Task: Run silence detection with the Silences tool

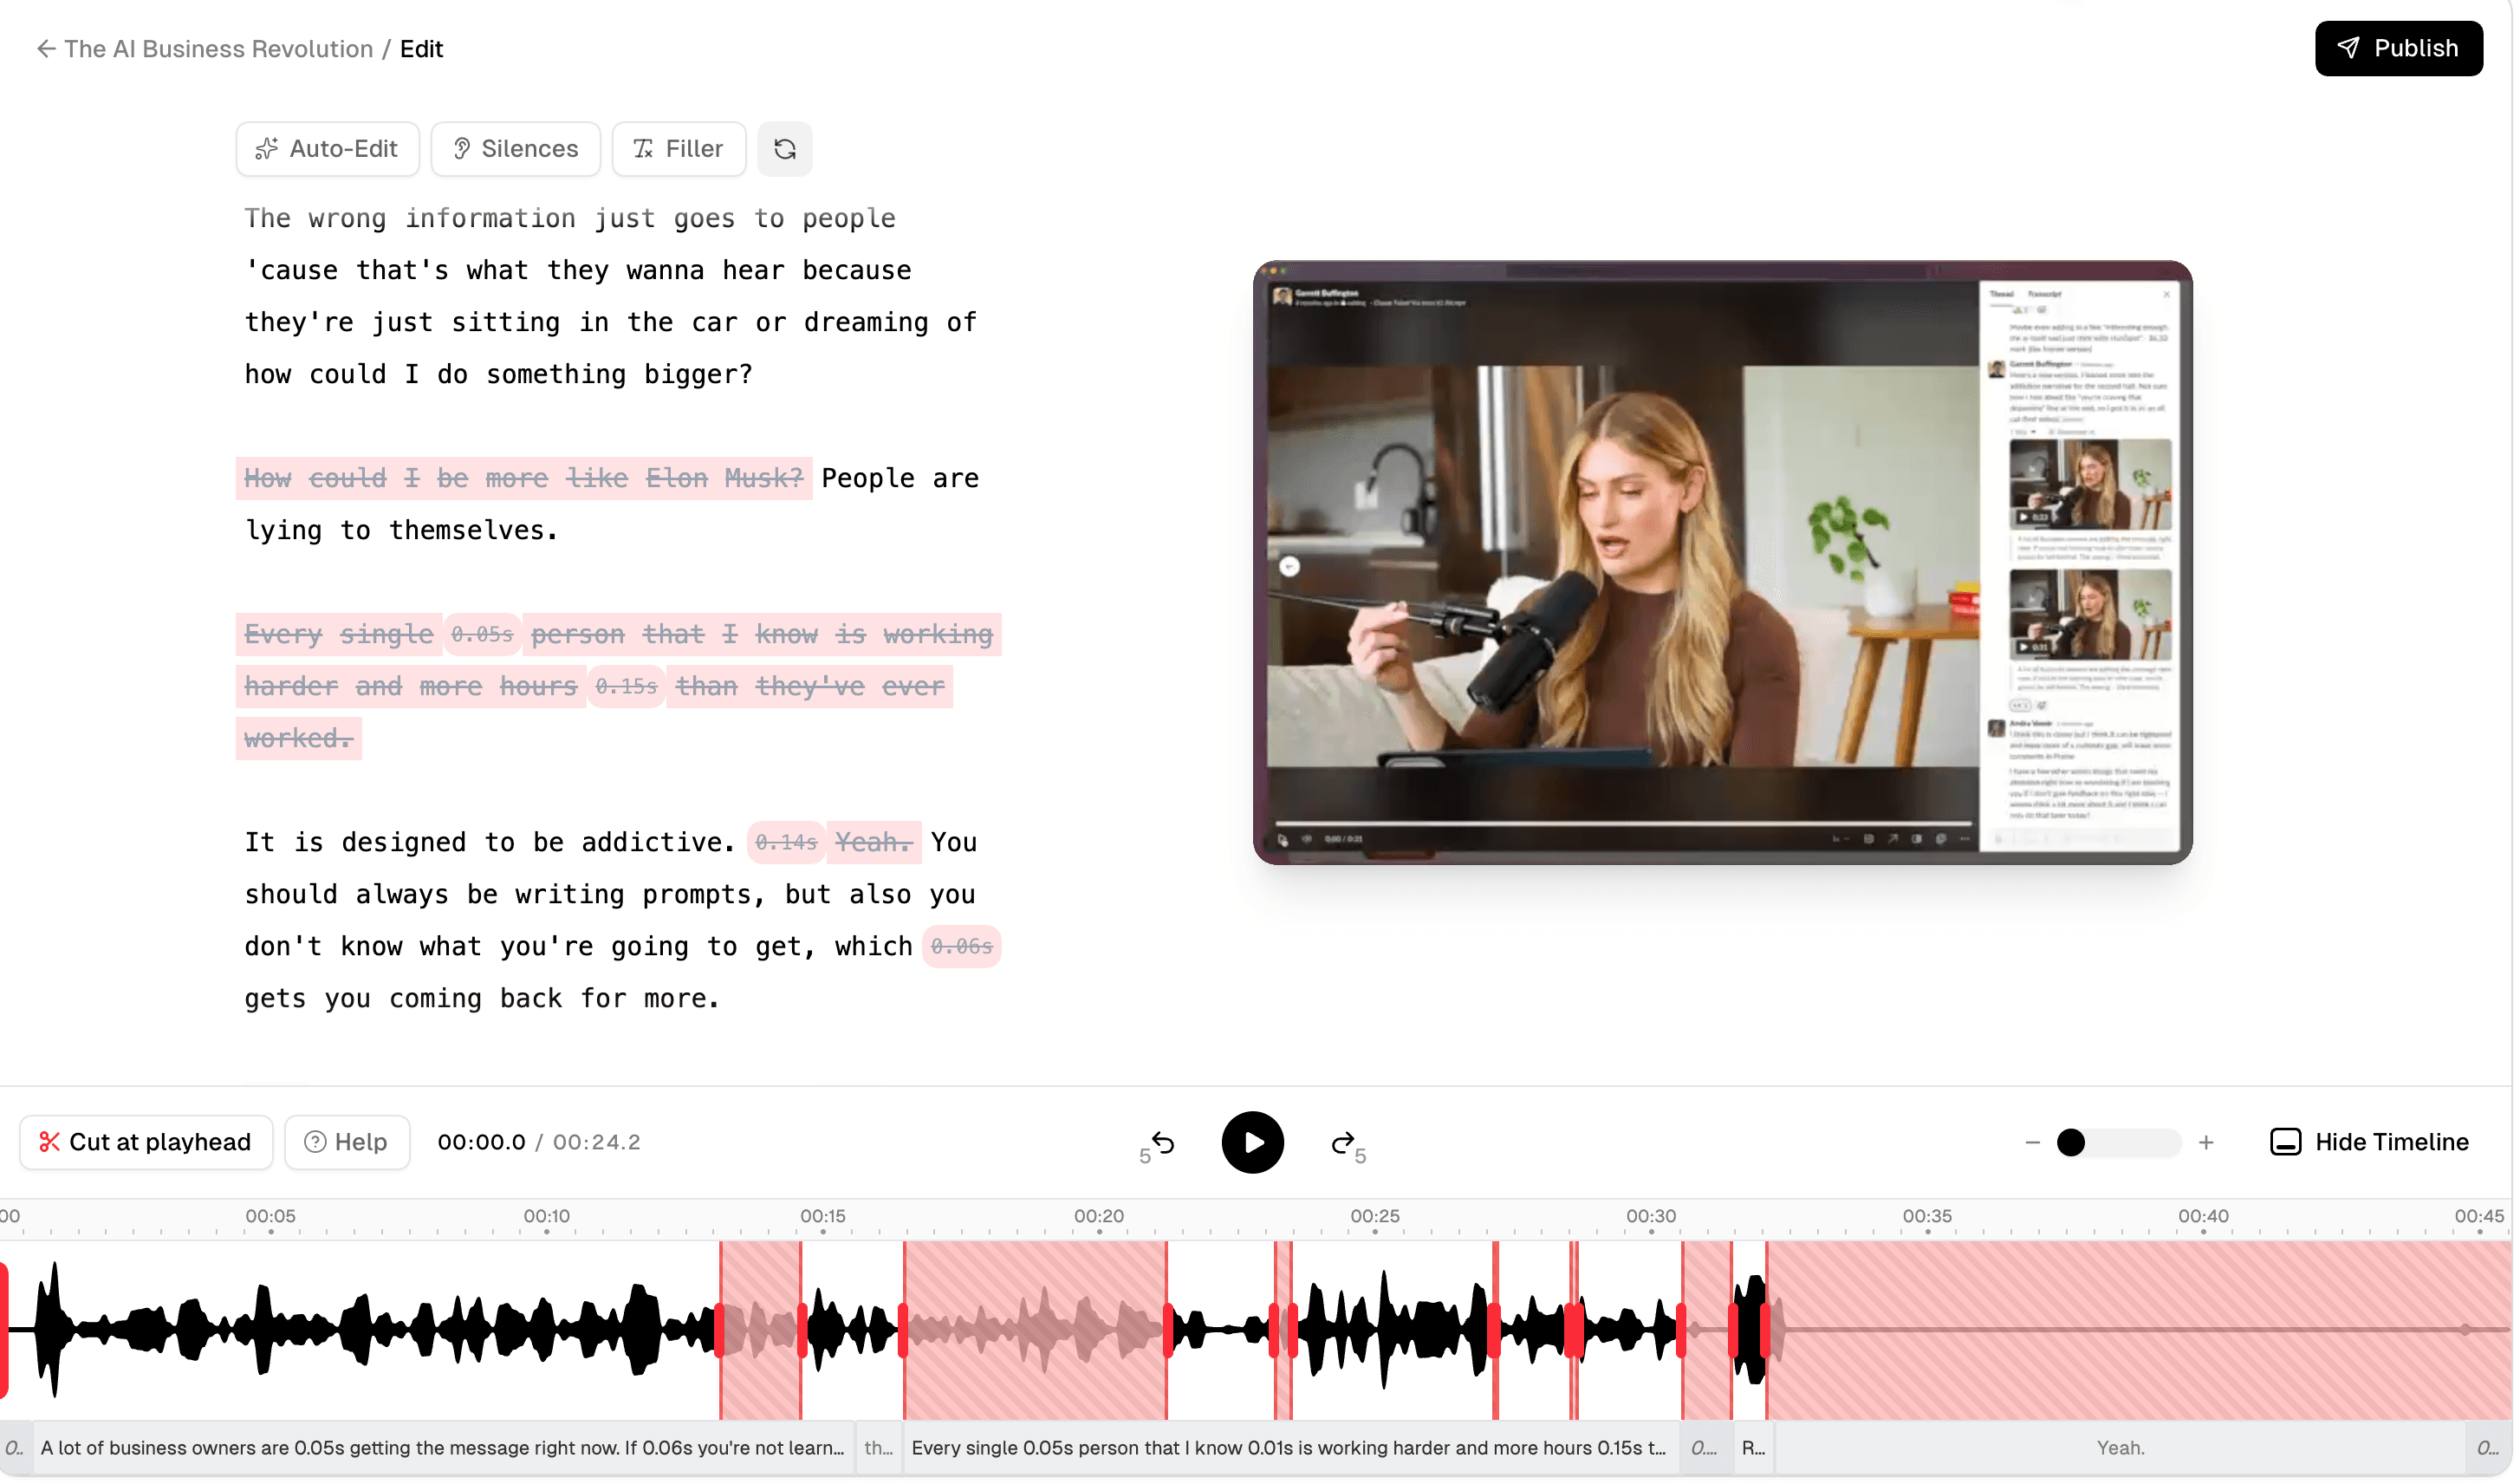Action: click(515, 148)
